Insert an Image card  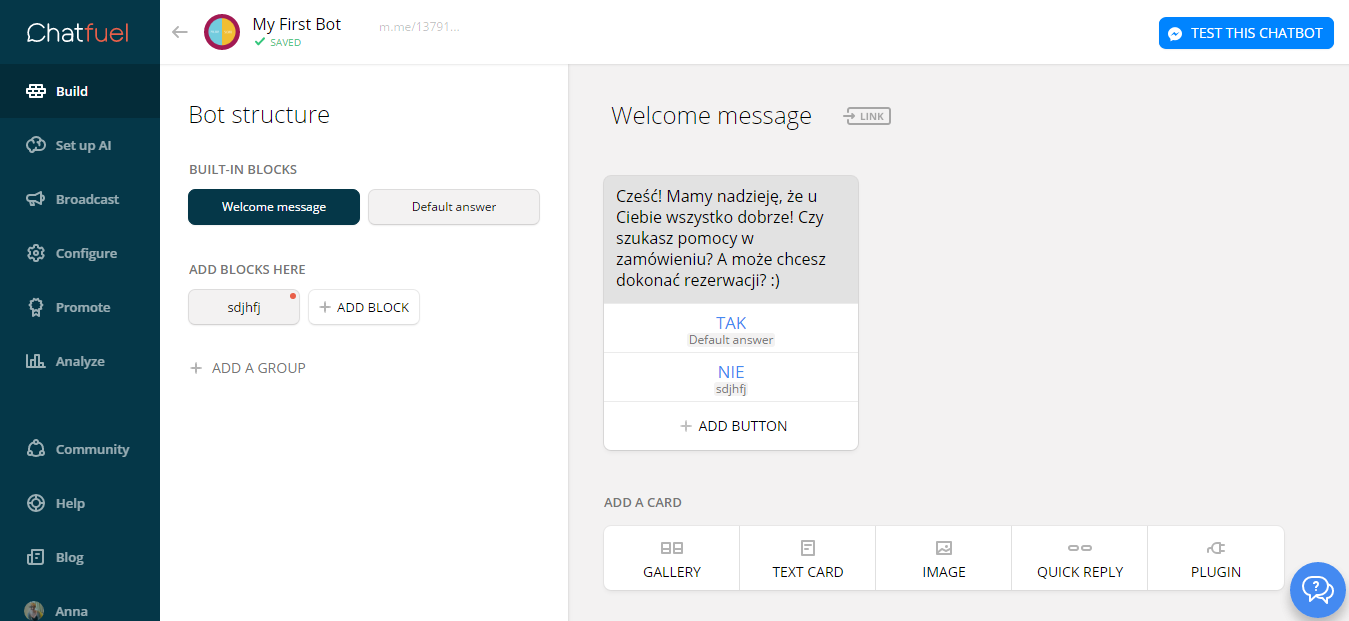point(944,559)
